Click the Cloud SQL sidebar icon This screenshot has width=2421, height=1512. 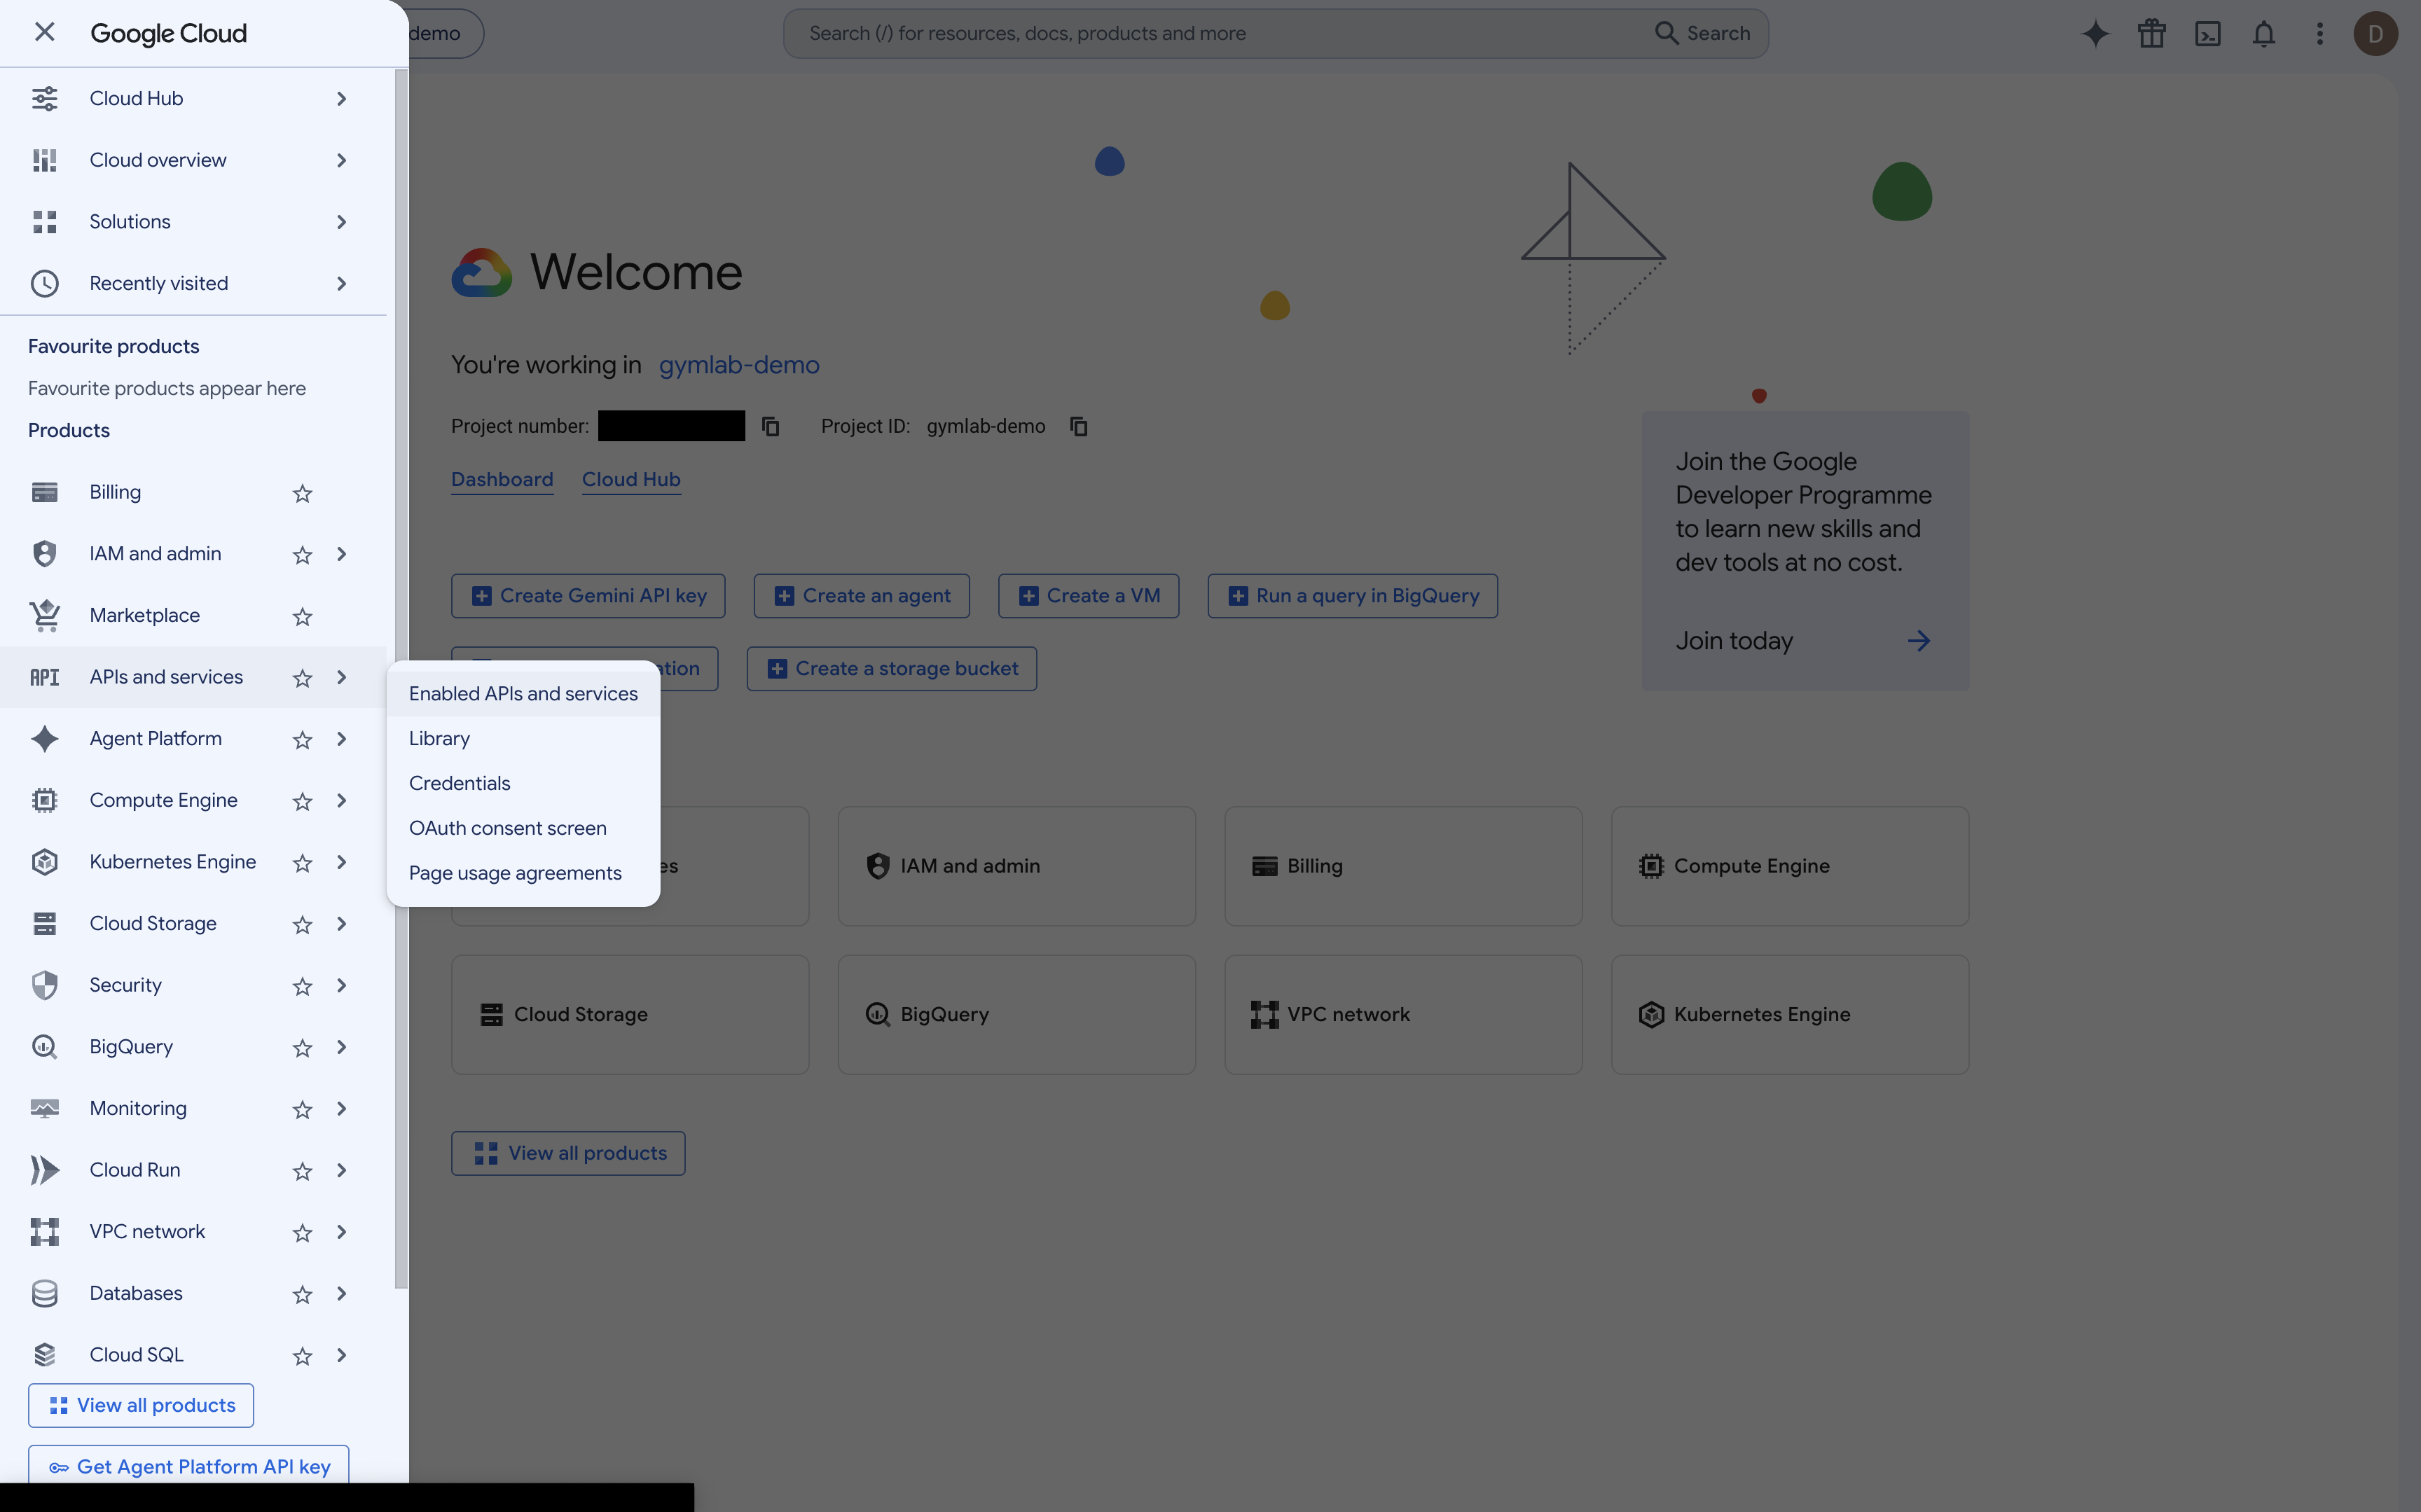click(x=44, y=1355)
